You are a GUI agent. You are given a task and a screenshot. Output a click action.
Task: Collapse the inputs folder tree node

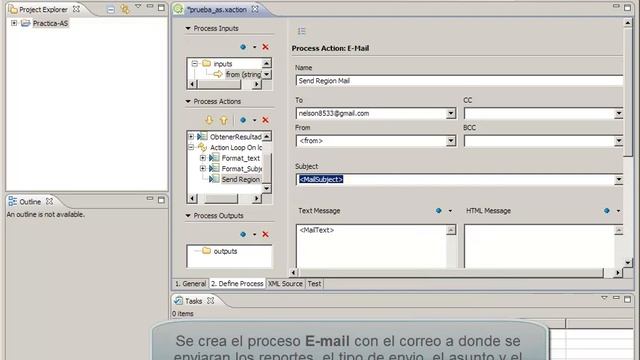pyautogui.click(x=195, y=63)
